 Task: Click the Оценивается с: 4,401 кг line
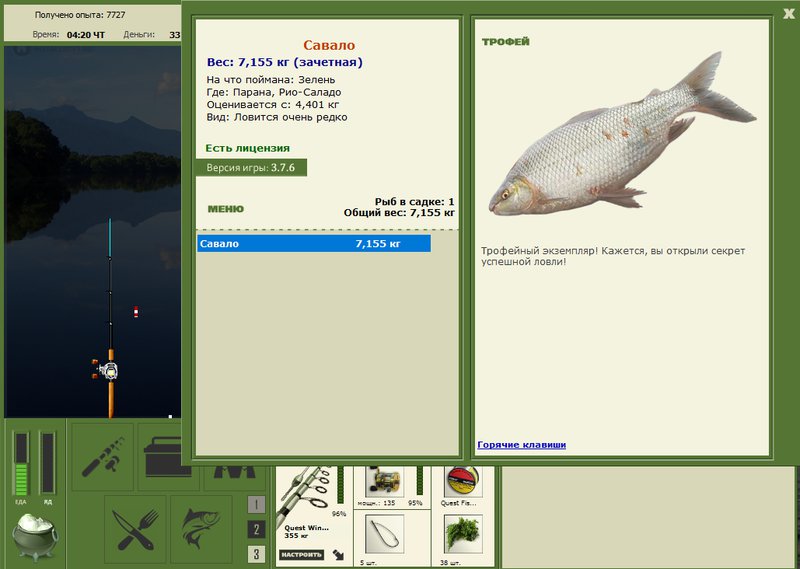pyautogui.click(x=272, y=105)
